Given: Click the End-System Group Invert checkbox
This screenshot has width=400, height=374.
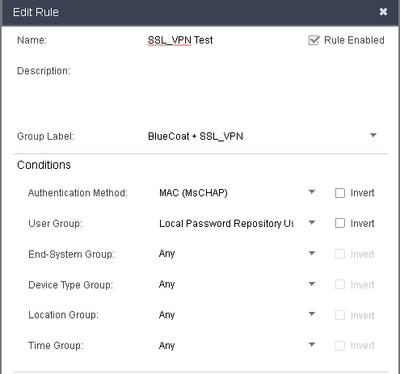Looking at the screenshot, I should [x=340, y=254].
